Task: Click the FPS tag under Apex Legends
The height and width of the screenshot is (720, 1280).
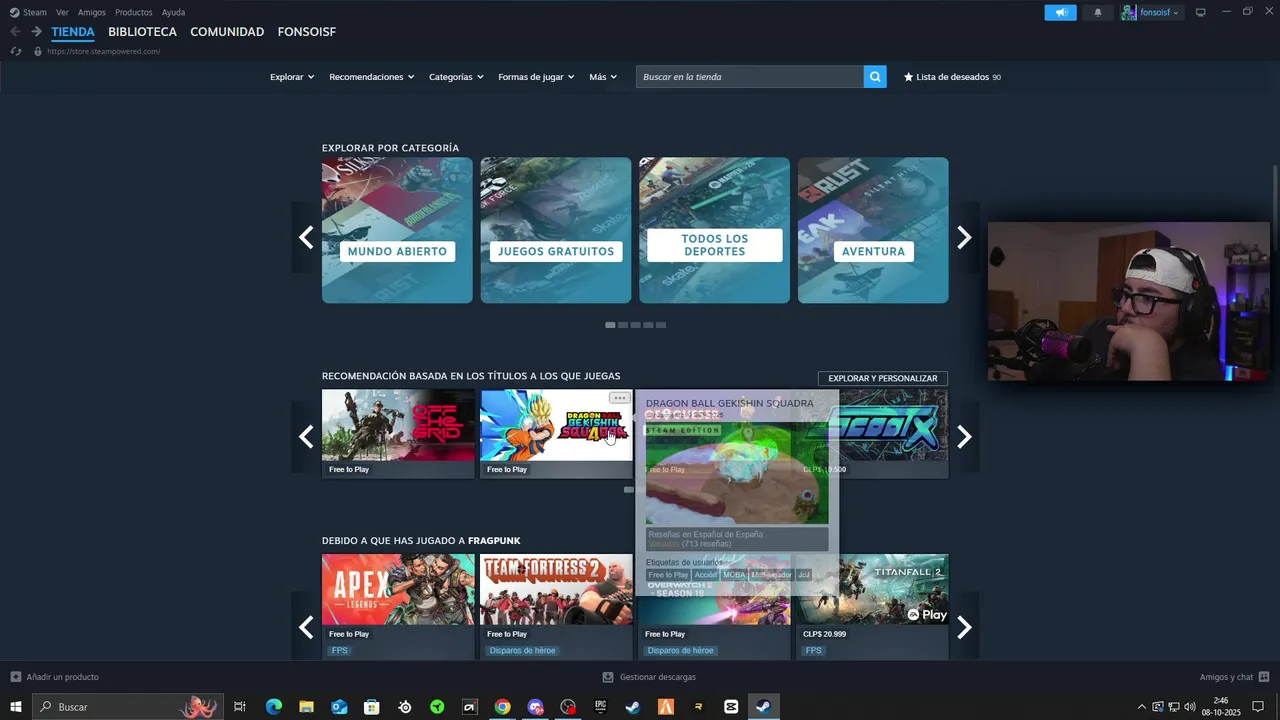Action: coord(340,651)
